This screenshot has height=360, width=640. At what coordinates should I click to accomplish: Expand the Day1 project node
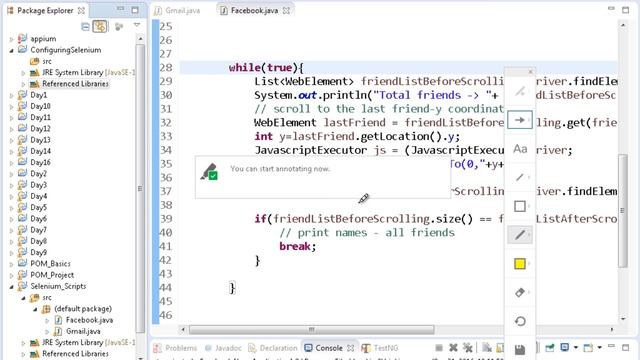11,96
